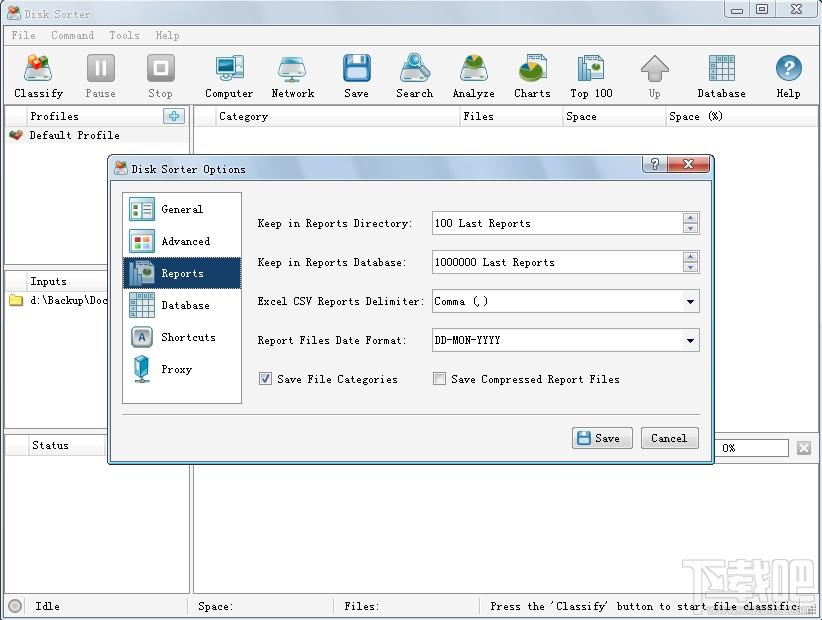Decrease the Keep in Reports Database value
822x620 pixels.
[690, 267]
